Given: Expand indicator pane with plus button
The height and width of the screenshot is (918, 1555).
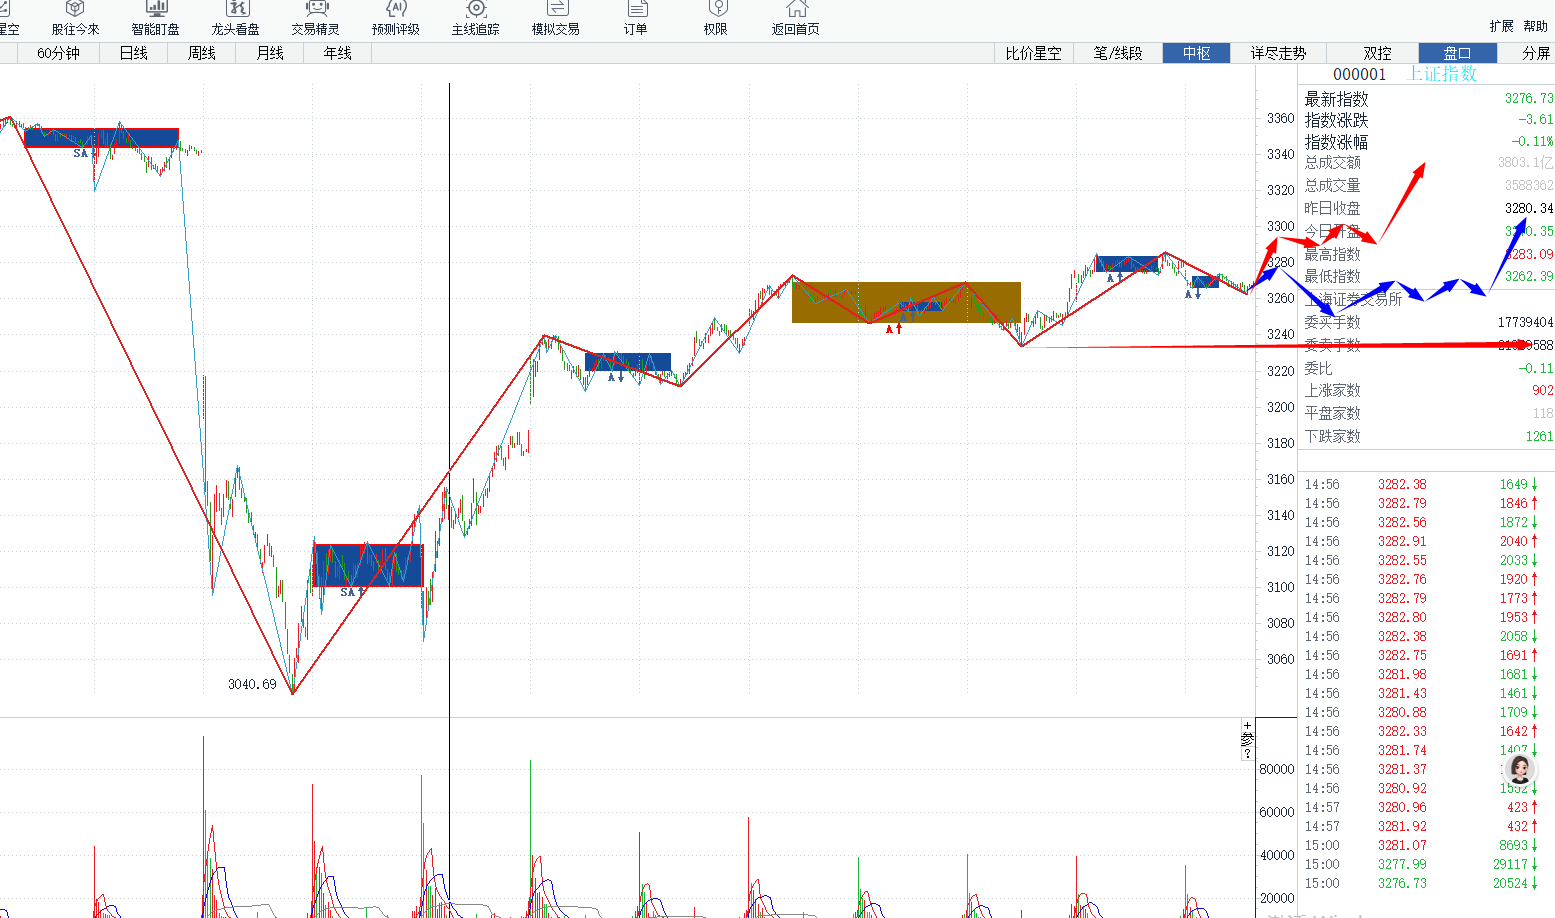Looking at the screenshot, I should (x=1247, y=726).
